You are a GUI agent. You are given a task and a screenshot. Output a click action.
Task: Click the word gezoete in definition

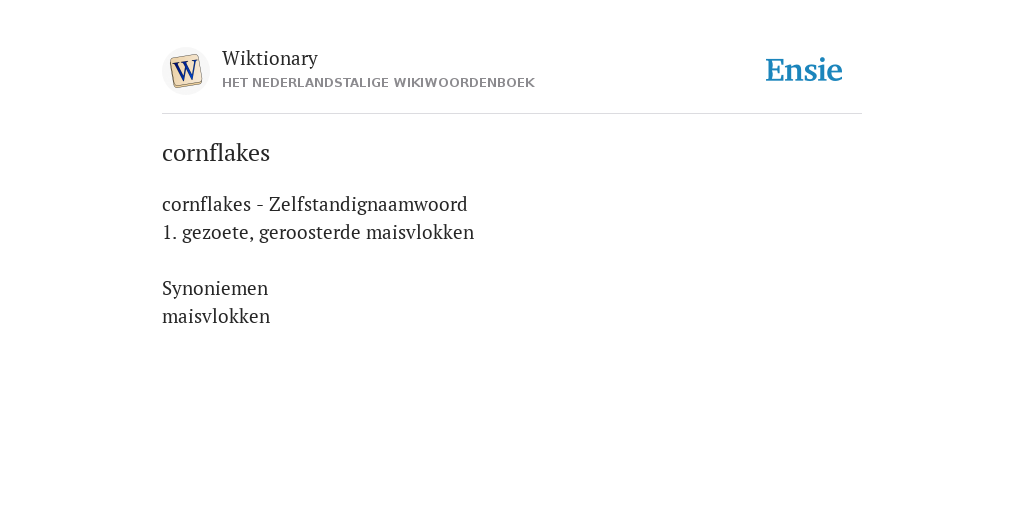217,233
